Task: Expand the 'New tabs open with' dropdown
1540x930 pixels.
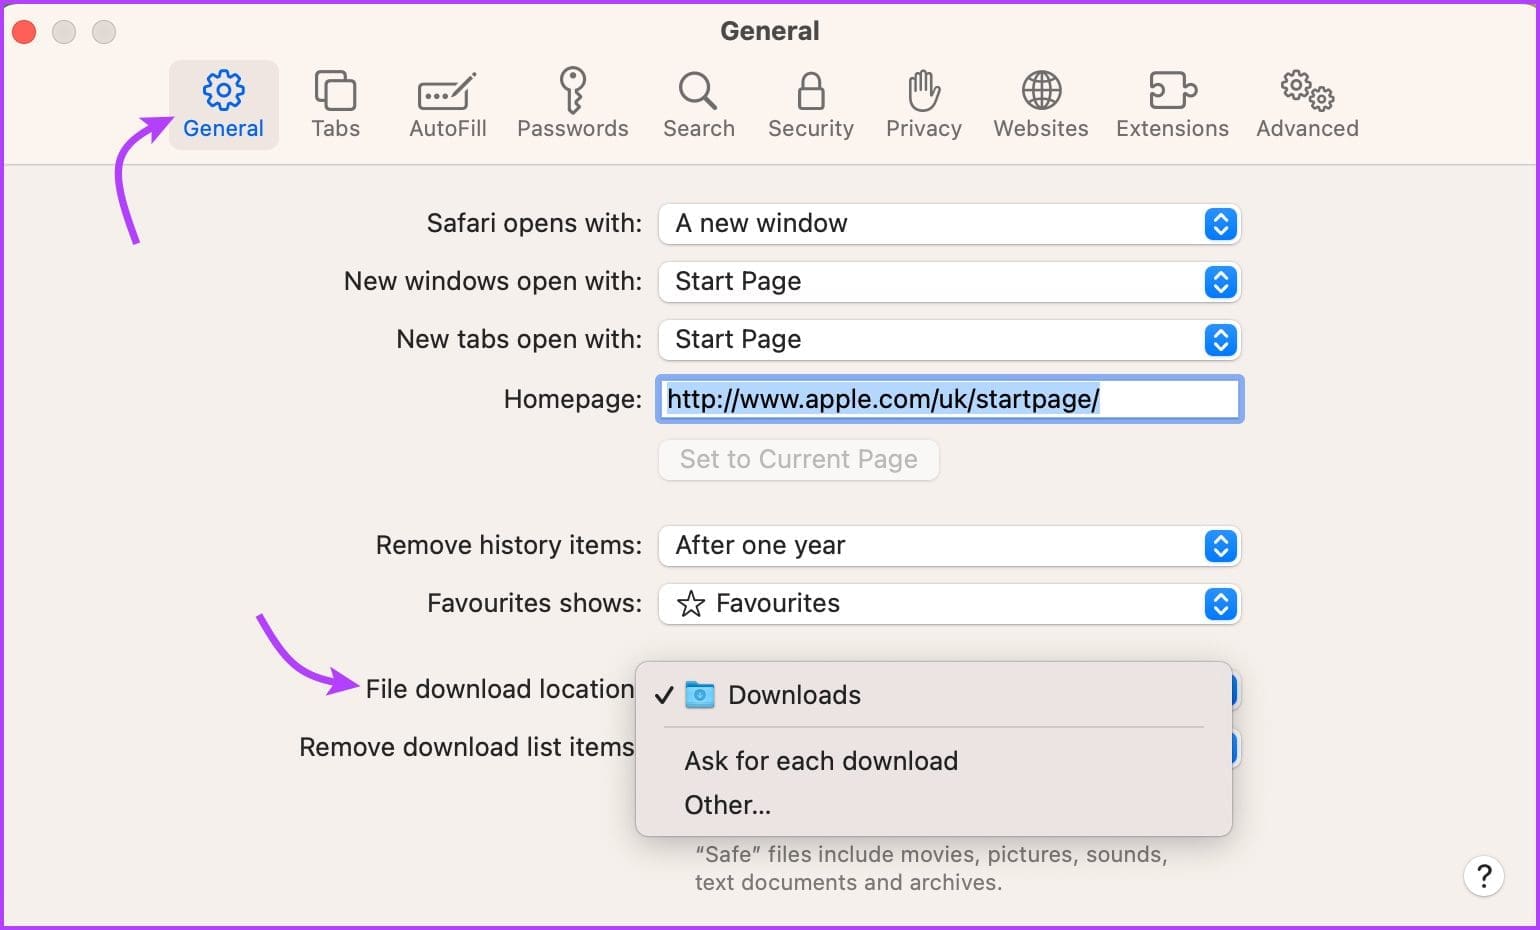Action: point(949,339)
